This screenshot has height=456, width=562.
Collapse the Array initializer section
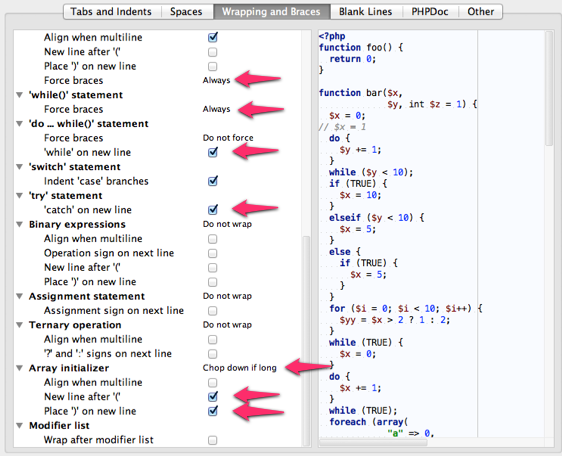(20, 368)
